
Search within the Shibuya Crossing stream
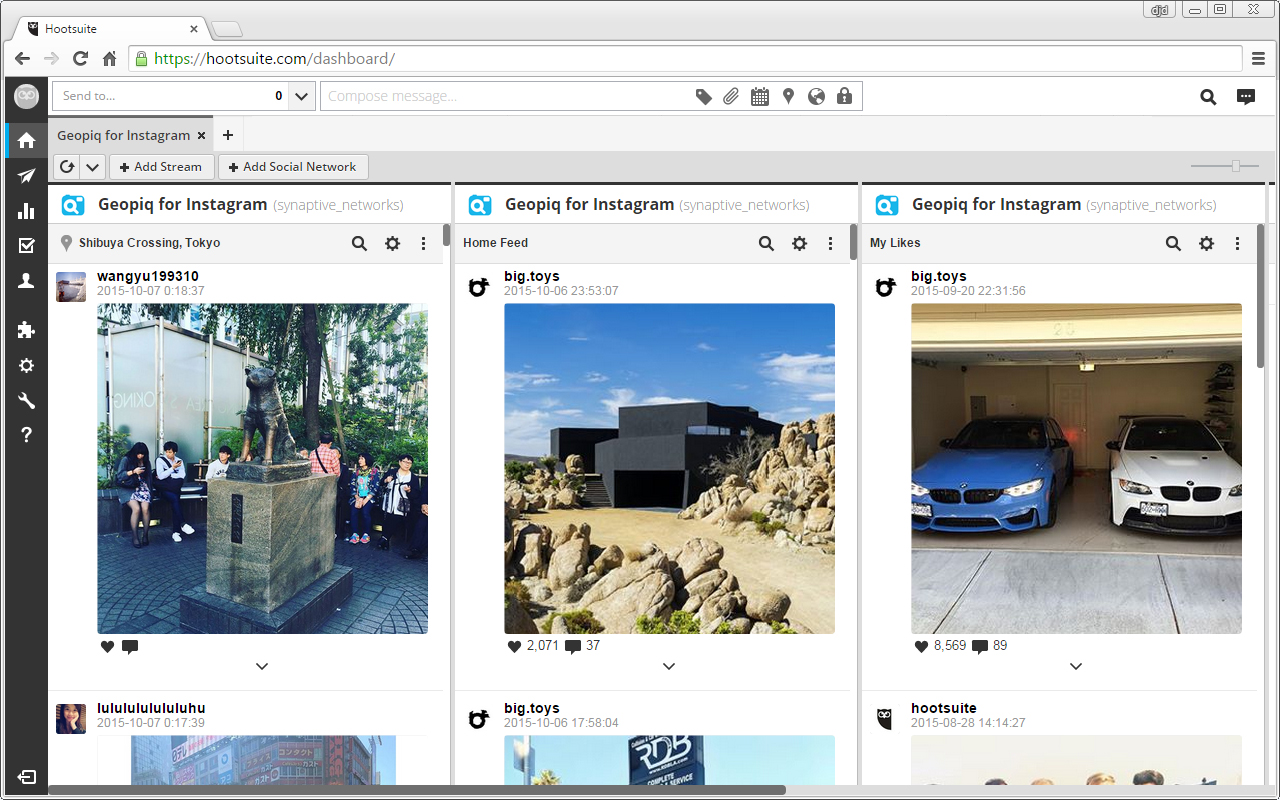coord(359,243)
